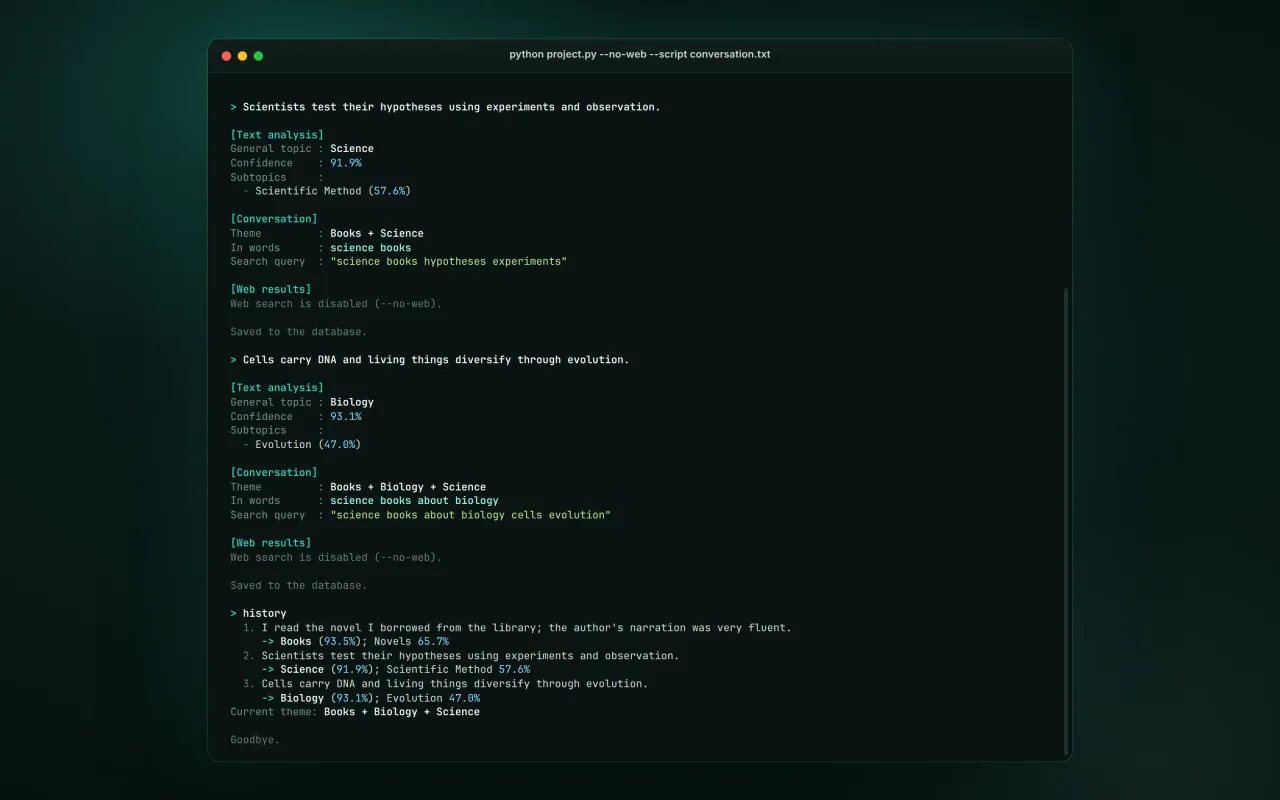The image size is (1280, 800).
Task: Click the Theme value 'Books + Science'
Action: coord(377,233)
